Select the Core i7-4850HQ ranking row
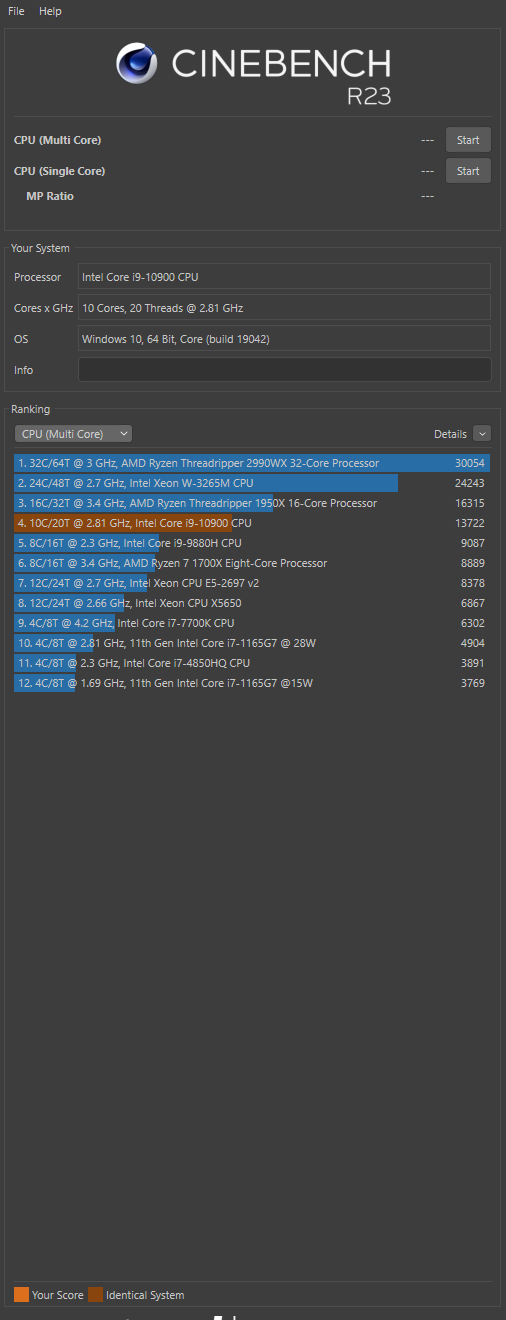The width and height of the screenshot is (506, 1320). click(x=252, y=663)
